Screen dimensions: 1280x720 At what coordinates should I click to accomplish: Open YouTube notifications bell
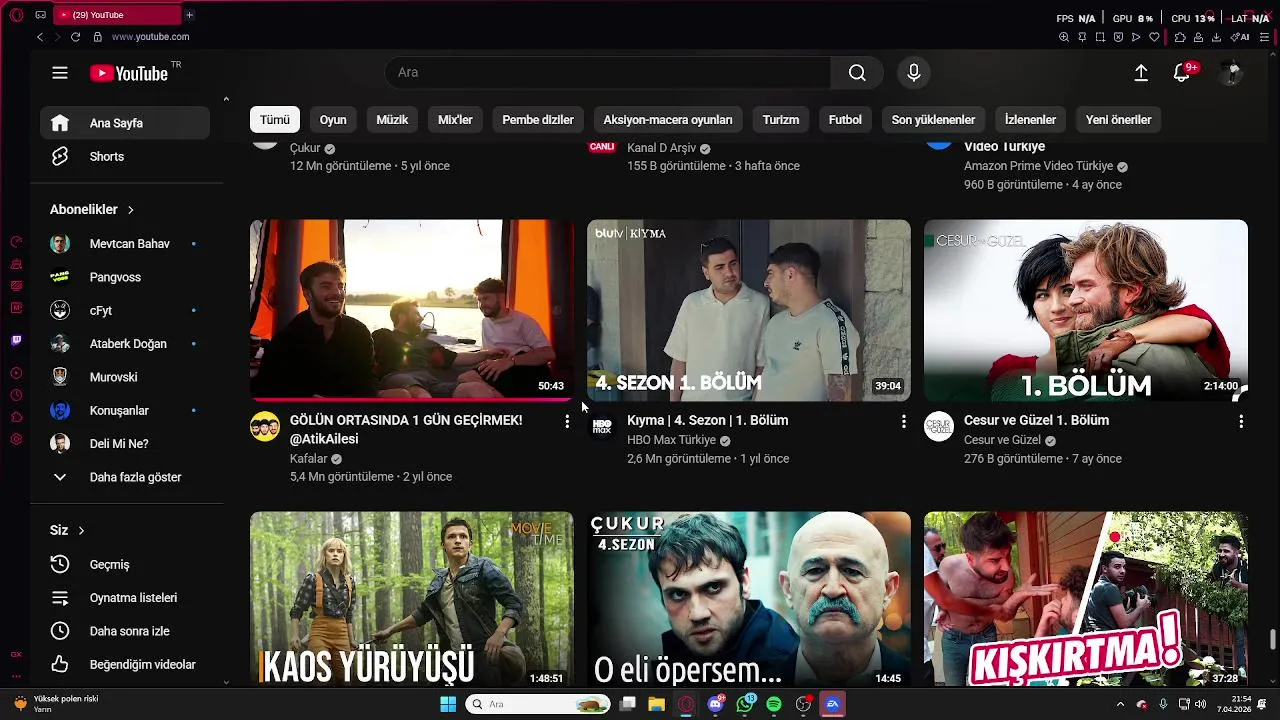pyautogui.click(x=1182, y=73)
